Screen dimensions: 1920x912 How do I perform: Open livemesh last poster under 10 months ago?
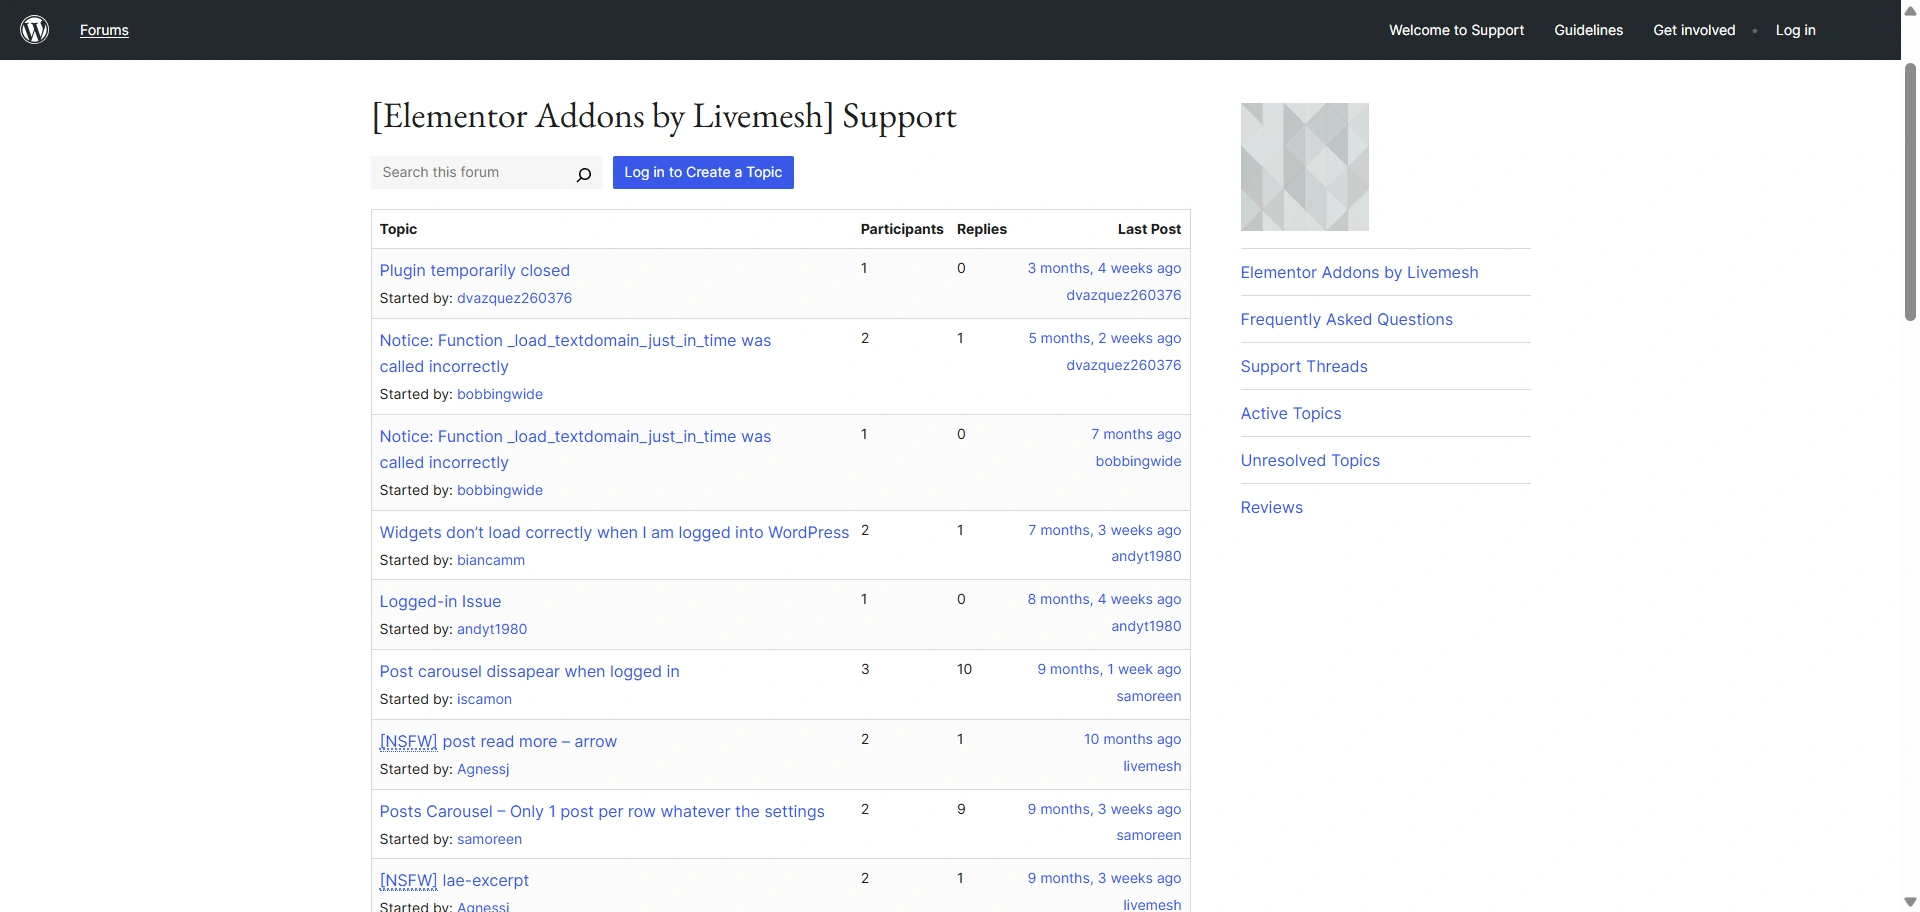(x=1152, y=766)
